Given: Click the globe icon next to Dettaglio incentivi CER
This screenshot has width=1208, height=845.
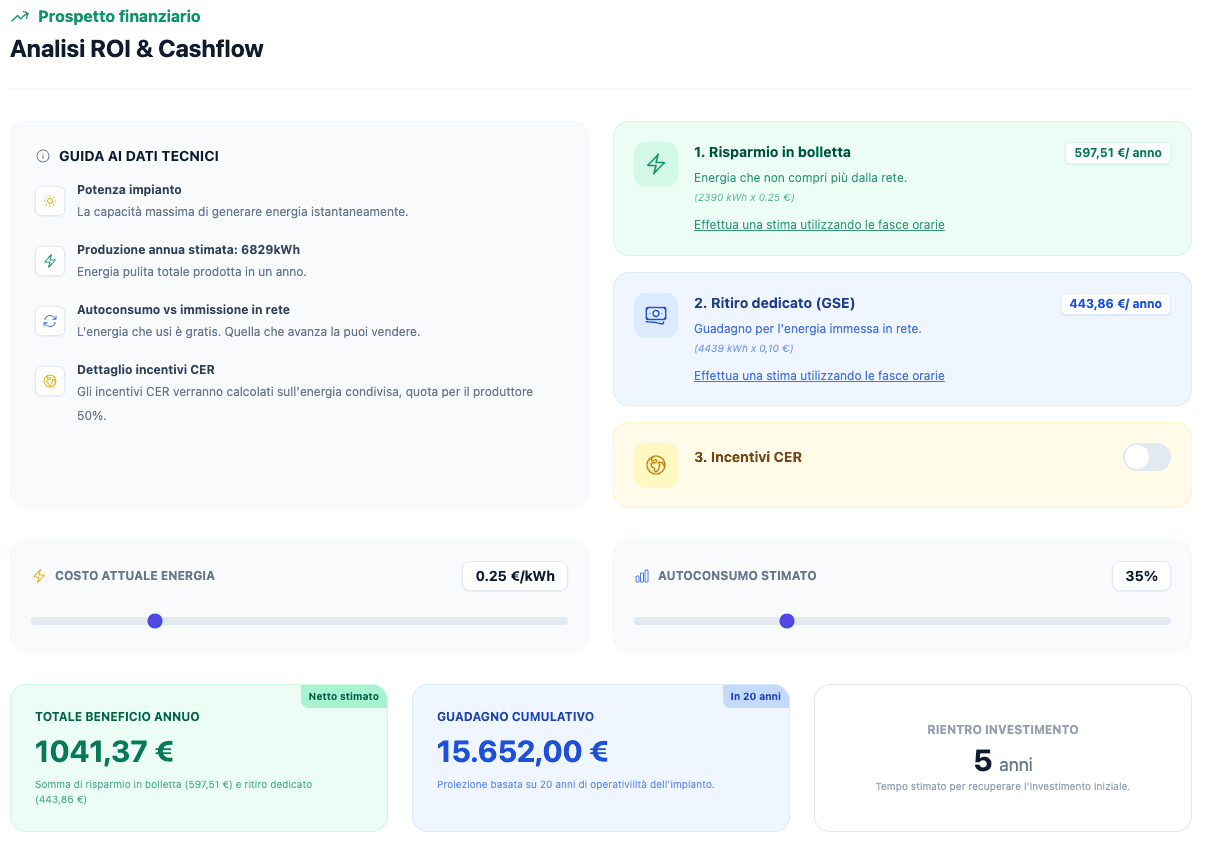Looking at the screenshot, I should click(x=50, y=381).
